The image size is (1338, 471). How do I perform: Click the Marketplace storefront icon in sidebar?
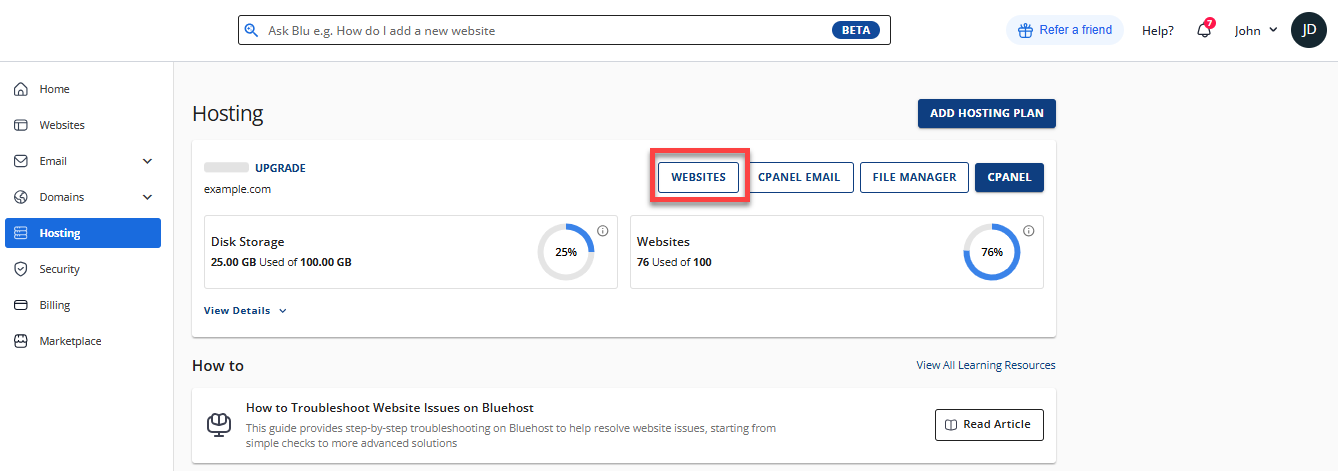pyautogui.click(x=20, y=341)
